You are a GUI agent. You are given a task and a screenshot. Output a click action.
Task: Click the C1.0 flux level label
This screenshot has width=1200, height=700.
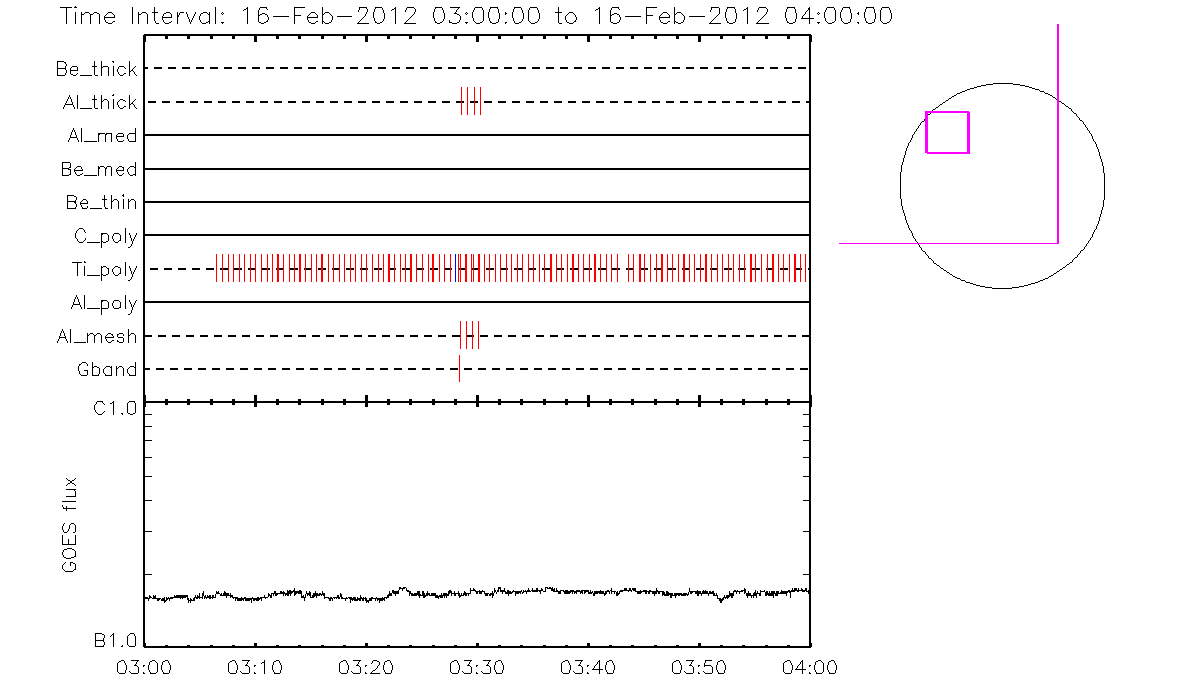116,408
